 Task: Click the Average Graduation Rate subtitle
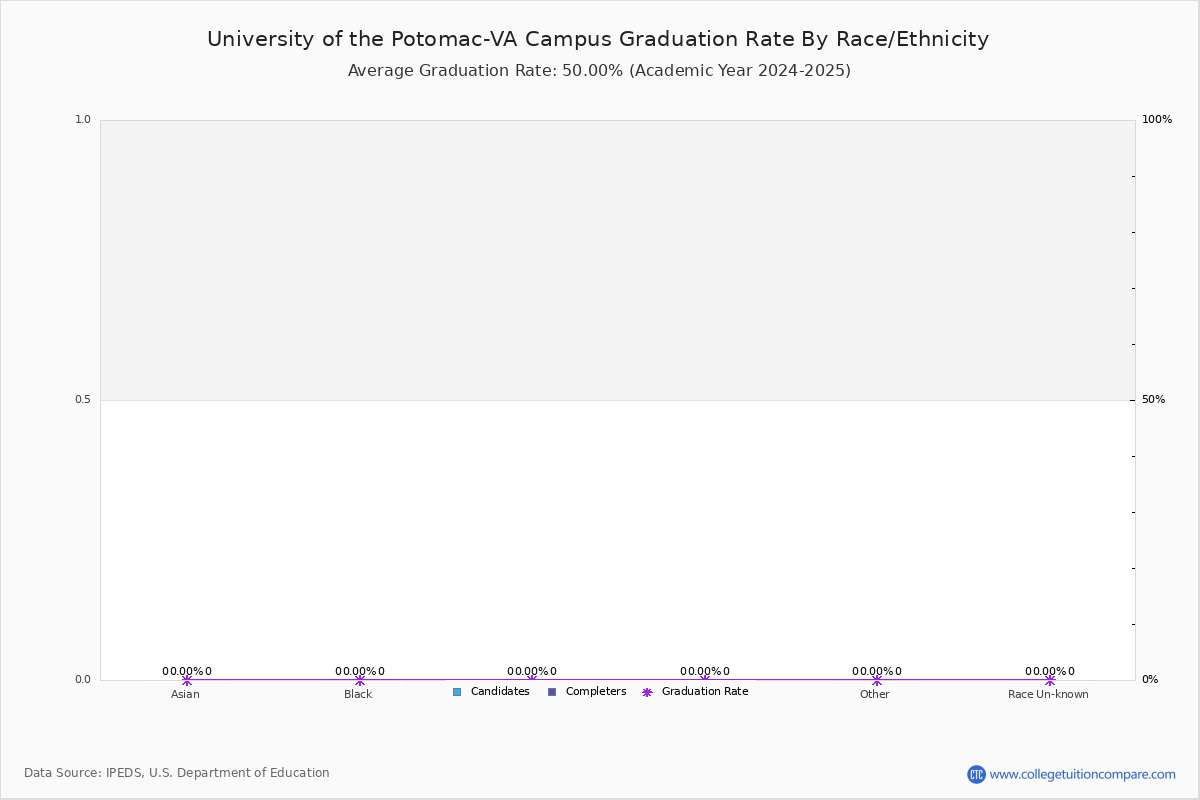click(599, 71)
